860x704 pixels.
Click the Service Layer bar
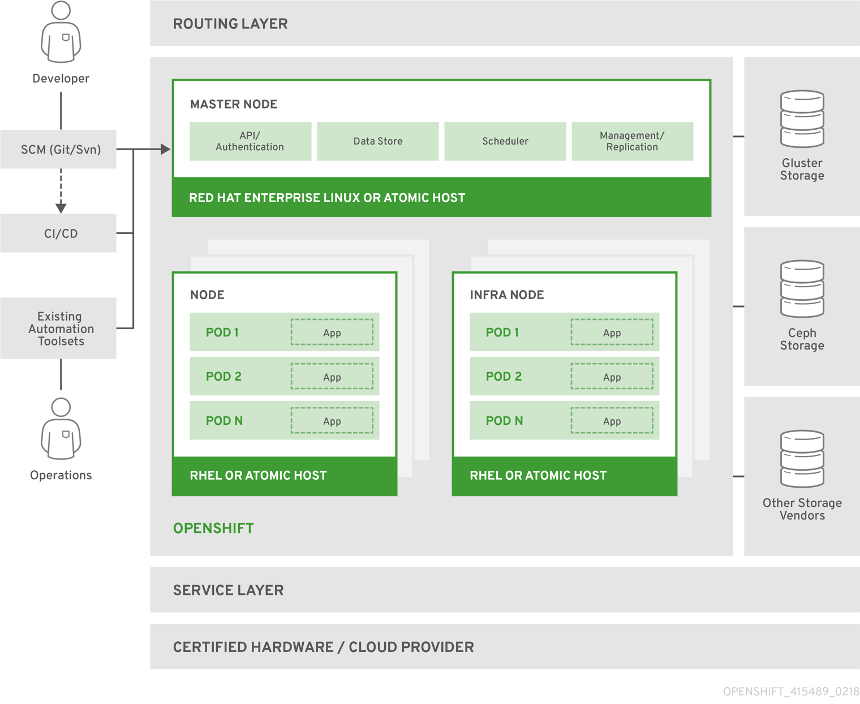504,590
